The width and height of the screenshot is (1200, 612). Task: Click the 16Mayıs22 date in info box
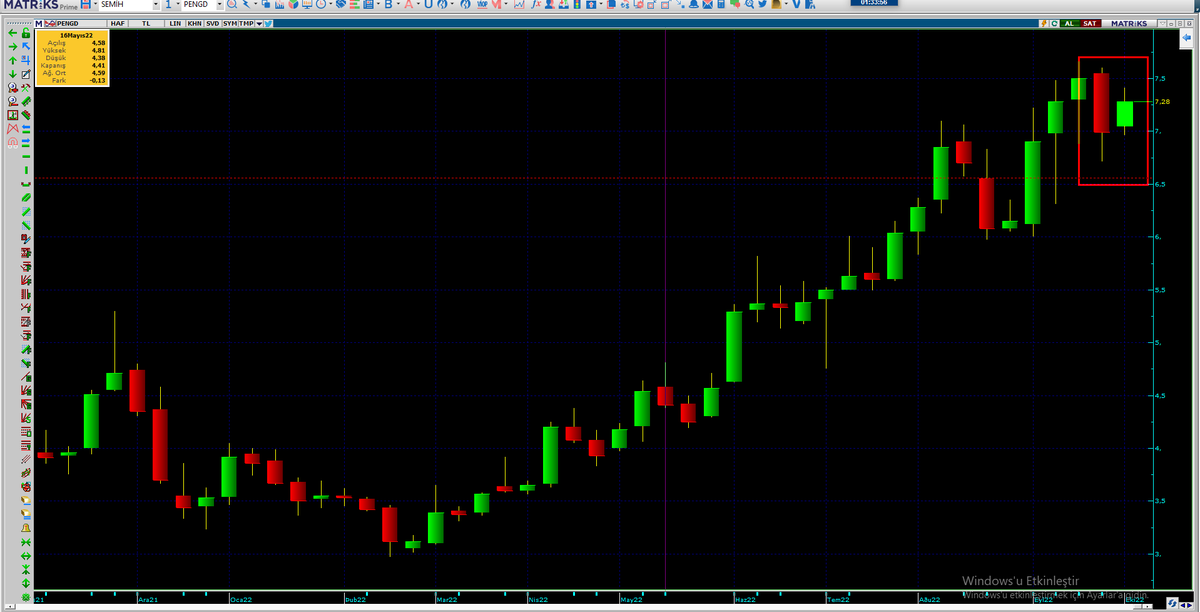[76, 35]
